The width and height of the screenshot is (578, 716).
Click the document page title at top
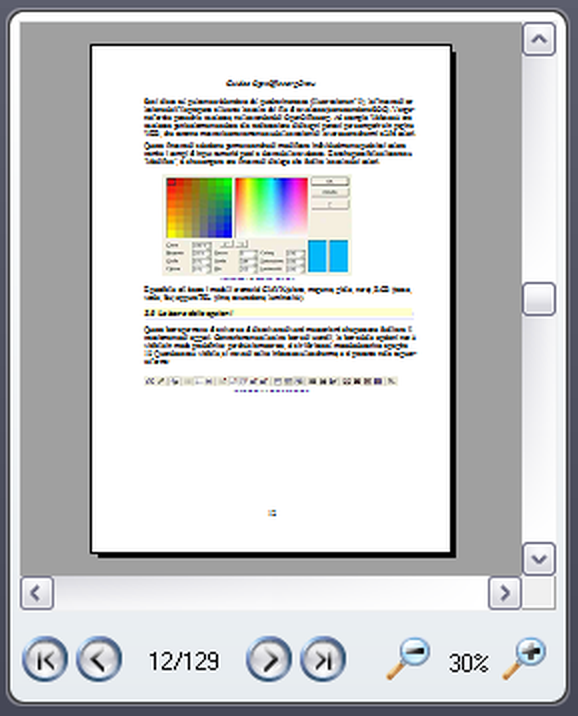pos(271,83)
